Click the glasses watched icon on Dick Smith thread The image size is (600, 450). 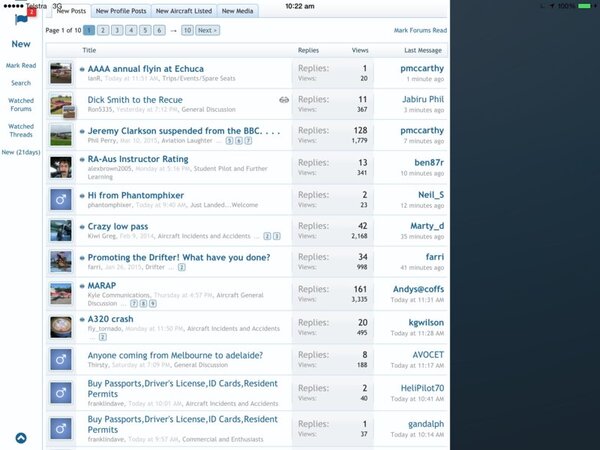[284, 101]
